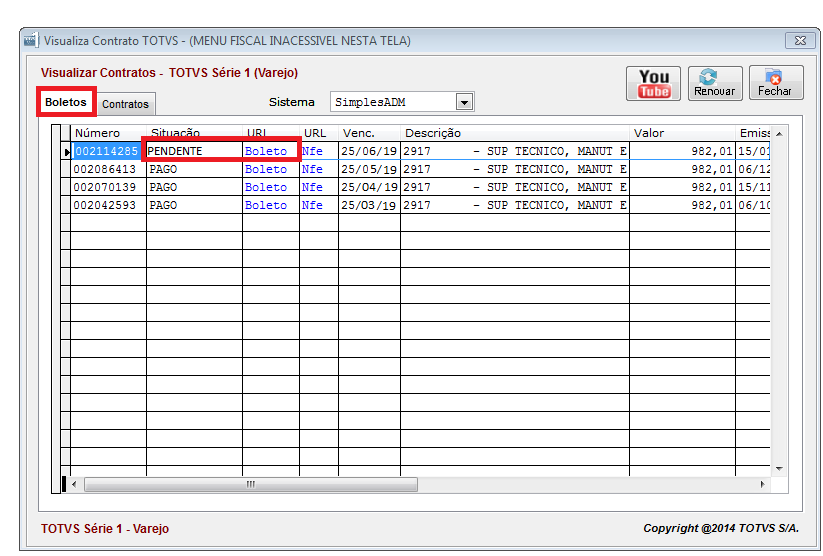This screenshot has width=823, height=556.
Task: Click the Descrição column header
Action: click(x=514, y=133)
